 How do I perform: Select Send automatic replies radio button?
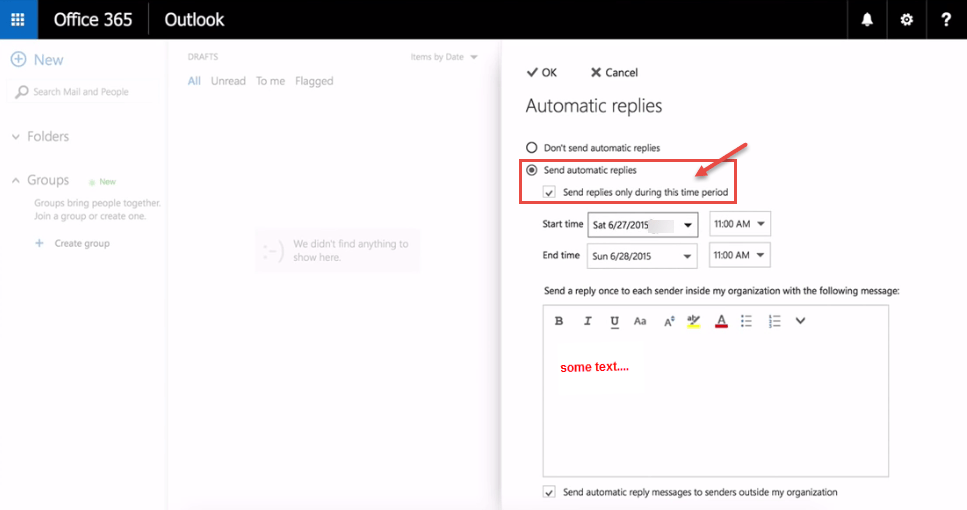532,170
